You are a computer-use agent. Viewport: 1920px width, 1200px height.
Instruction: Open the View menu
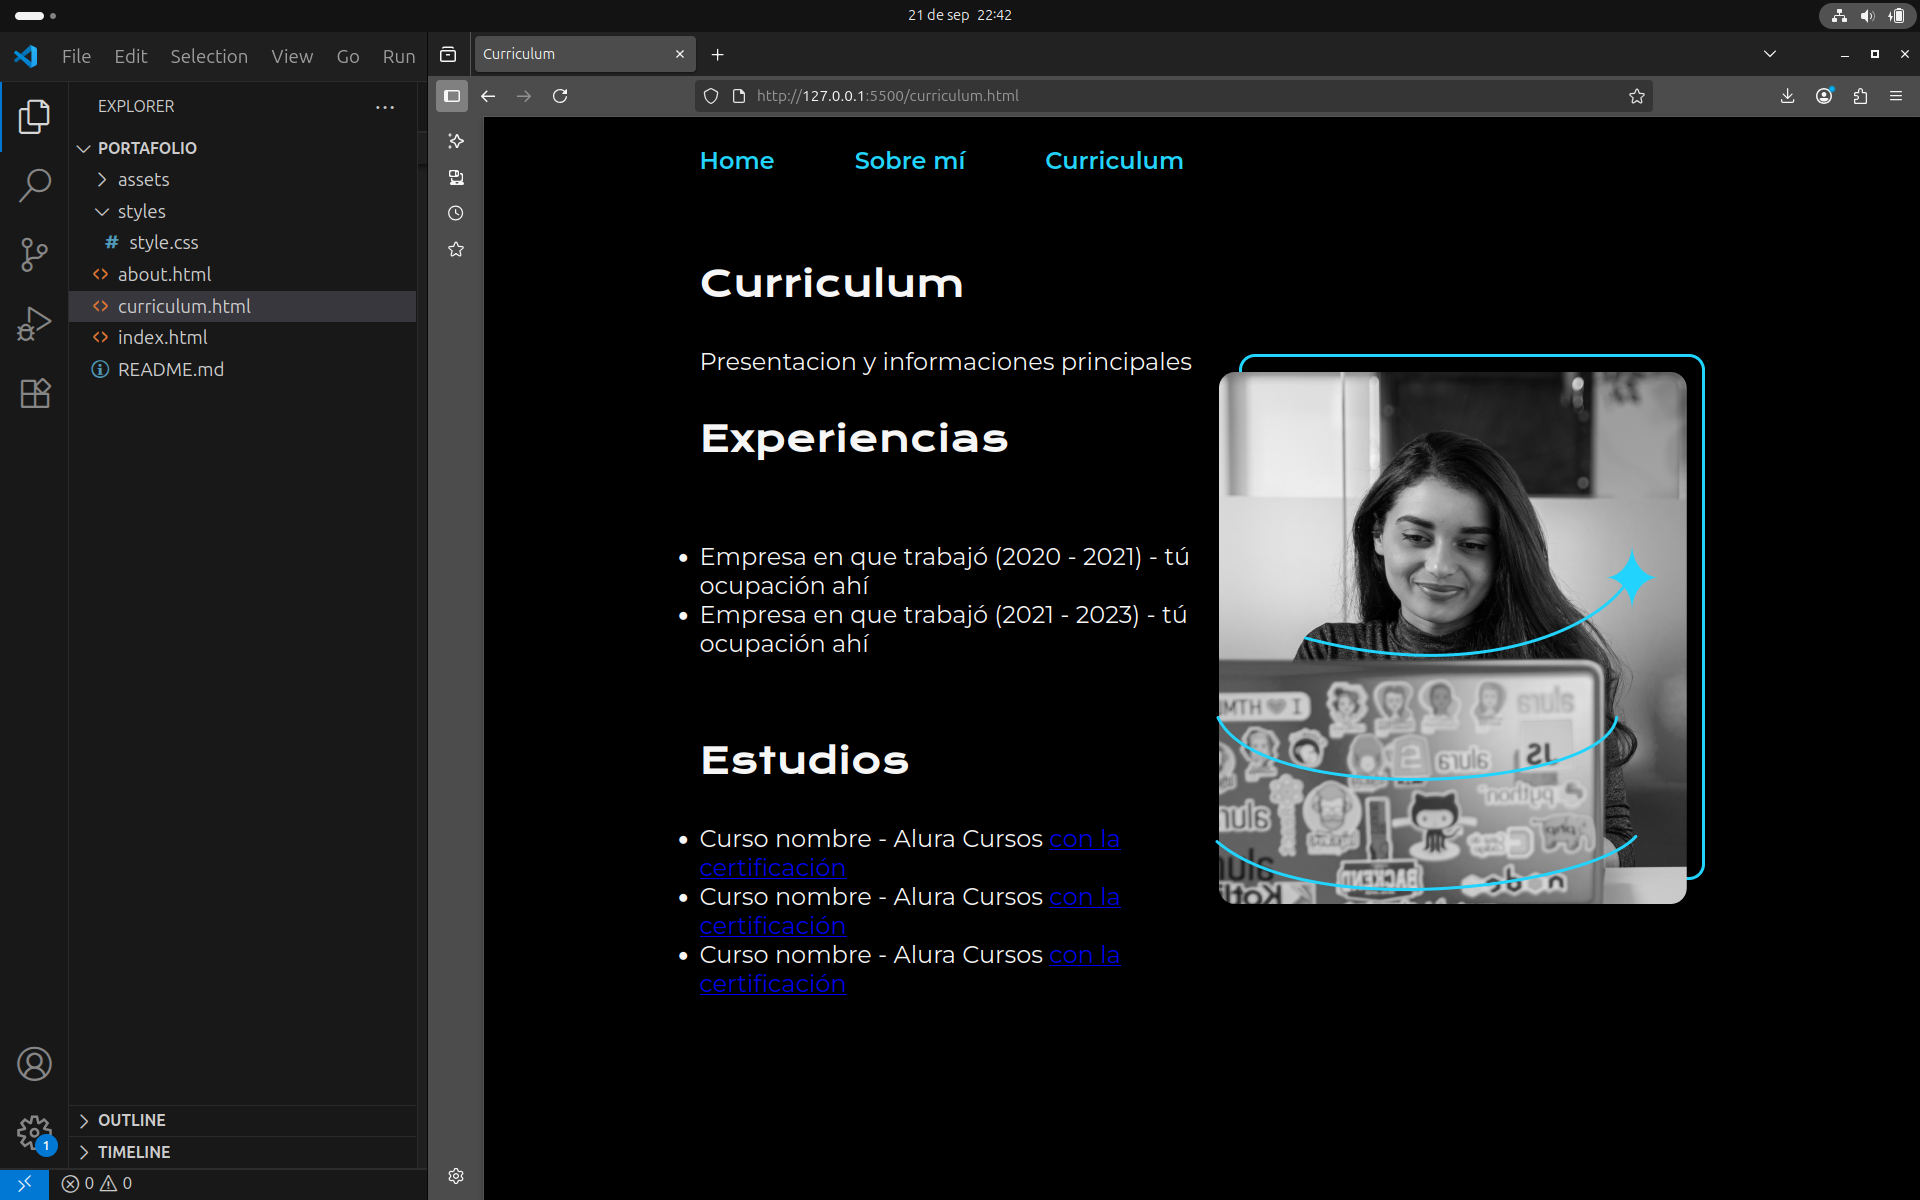coord(291,57)
